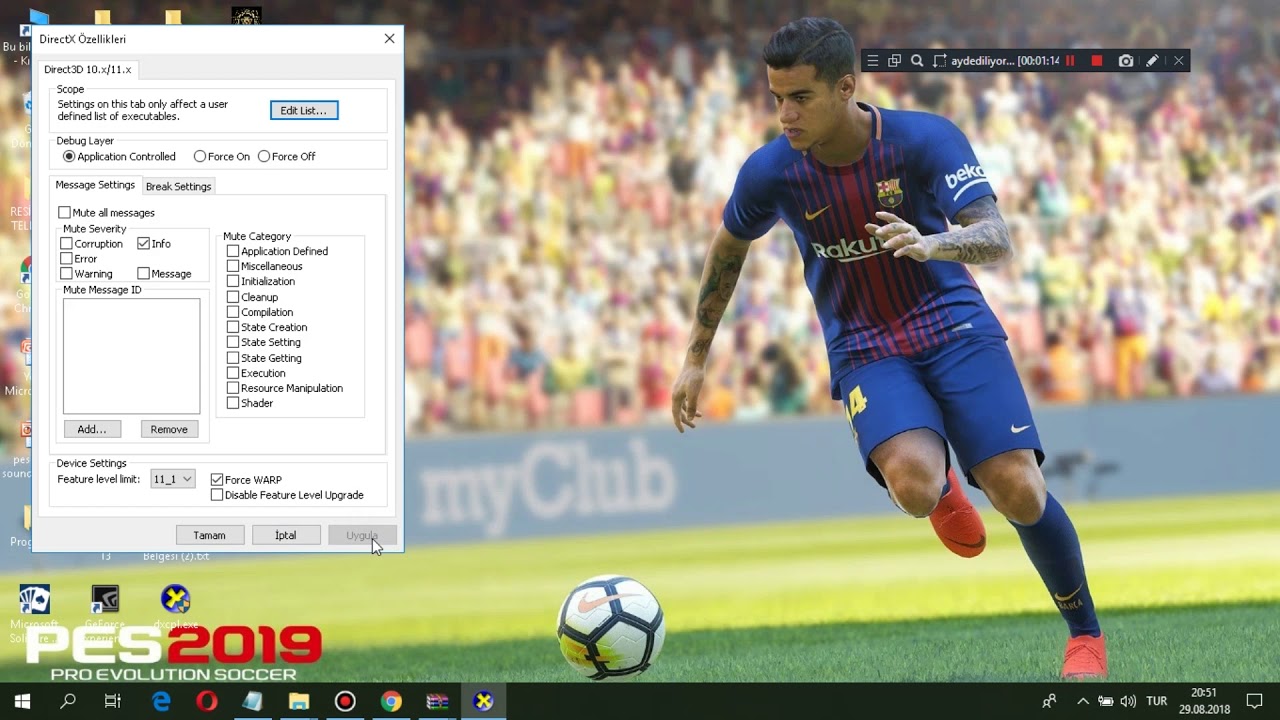The width and height of the screenshot is (1280, 720).
Task: Open Task View on the taskbar
Action: pos(113,701)
